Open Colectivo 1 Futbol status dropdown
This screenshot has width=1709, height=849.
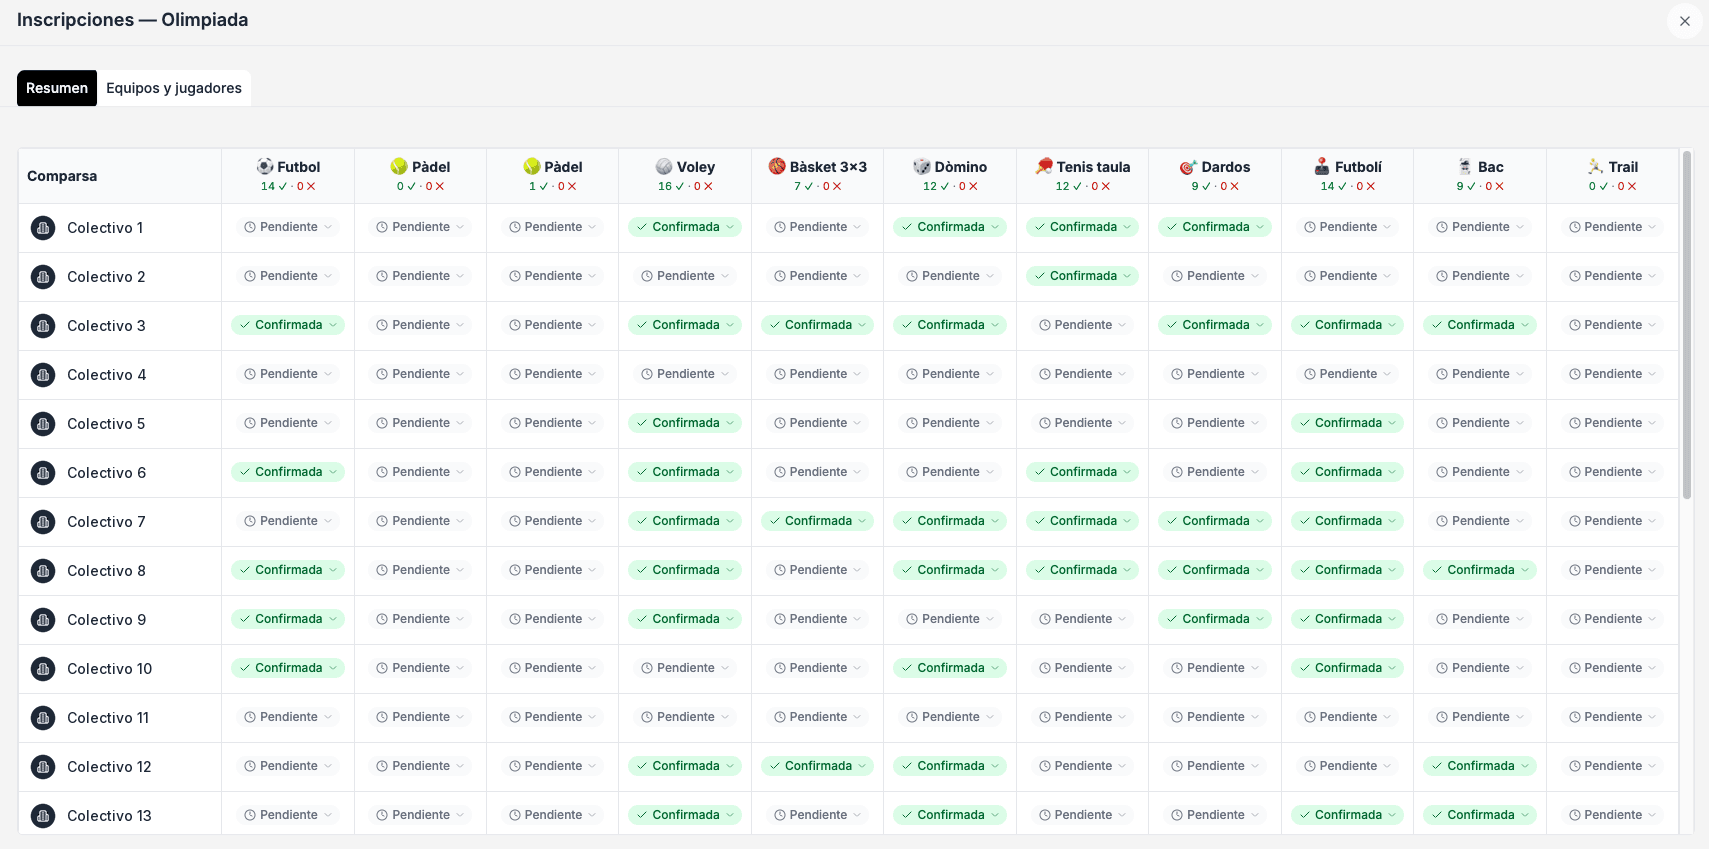tap(288, 227)
